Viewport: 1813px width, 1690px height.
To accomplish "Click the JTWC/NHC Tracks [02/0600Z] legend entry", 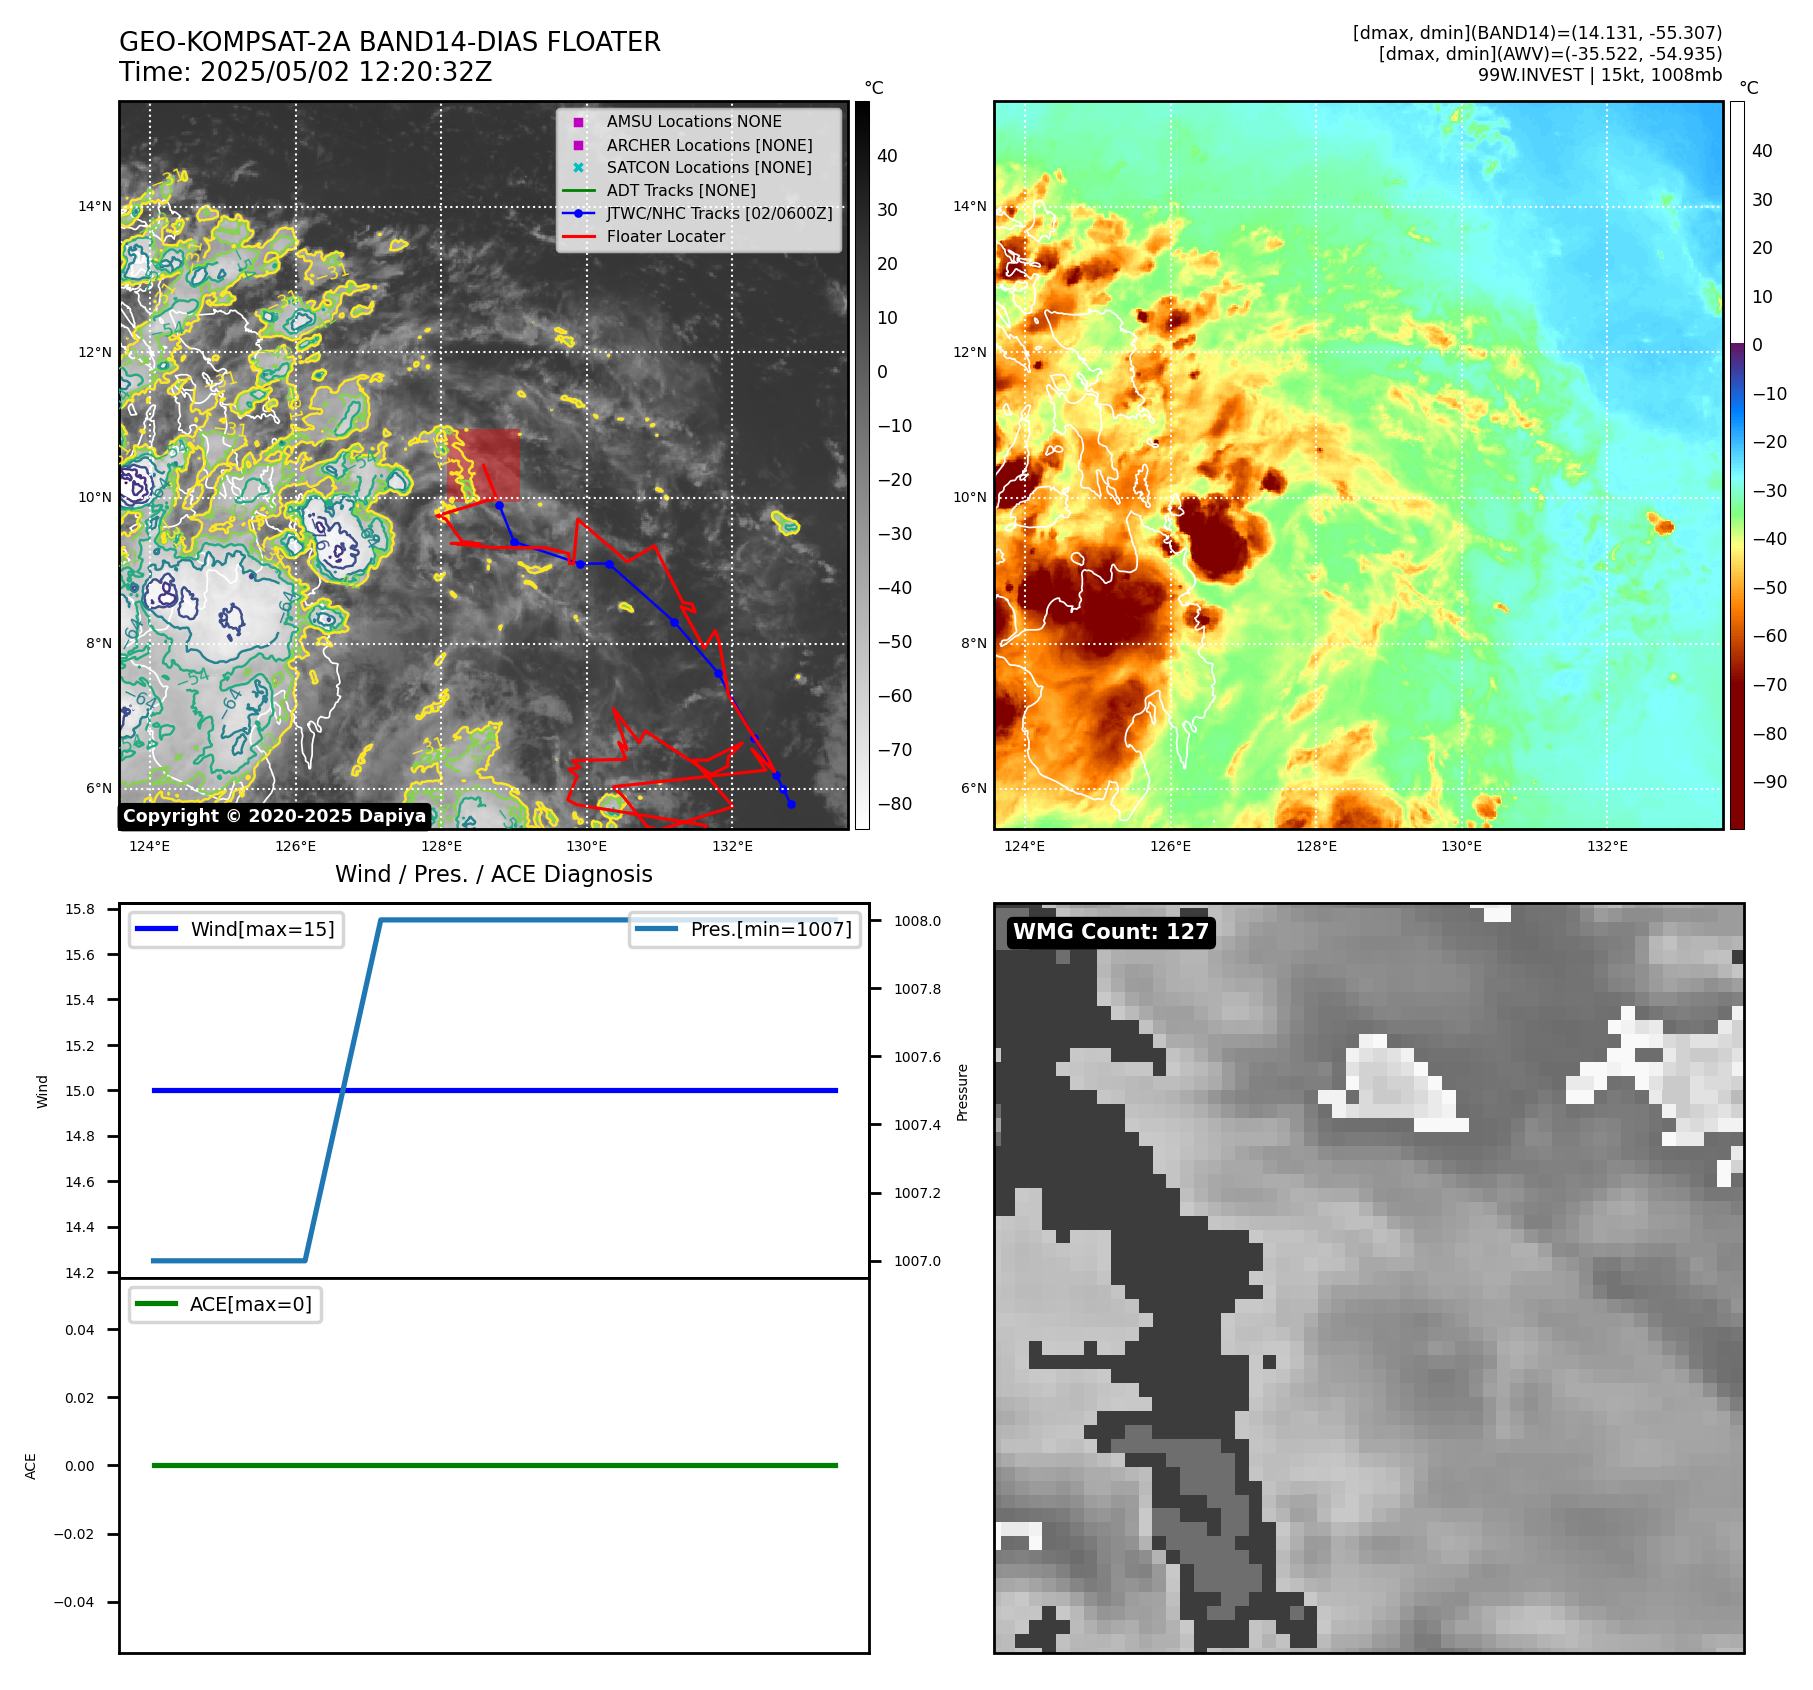I will tap(719, 214).
